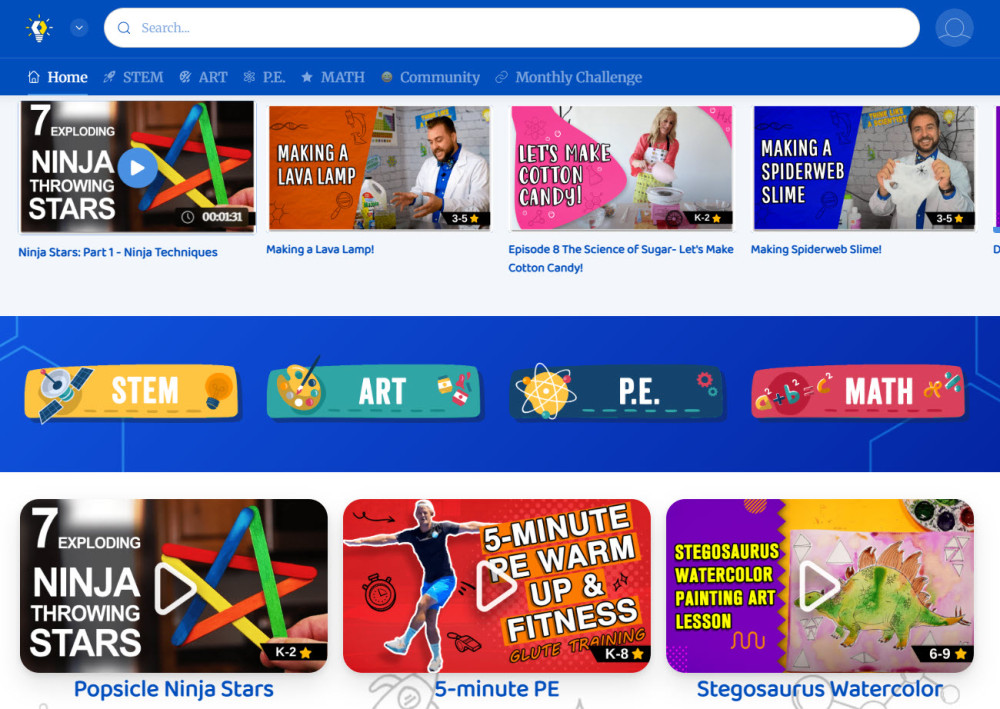The image size is (1000, 709).
Task: Play the Ninja Stars Part 1 video
Action: [x=137, y=167]
